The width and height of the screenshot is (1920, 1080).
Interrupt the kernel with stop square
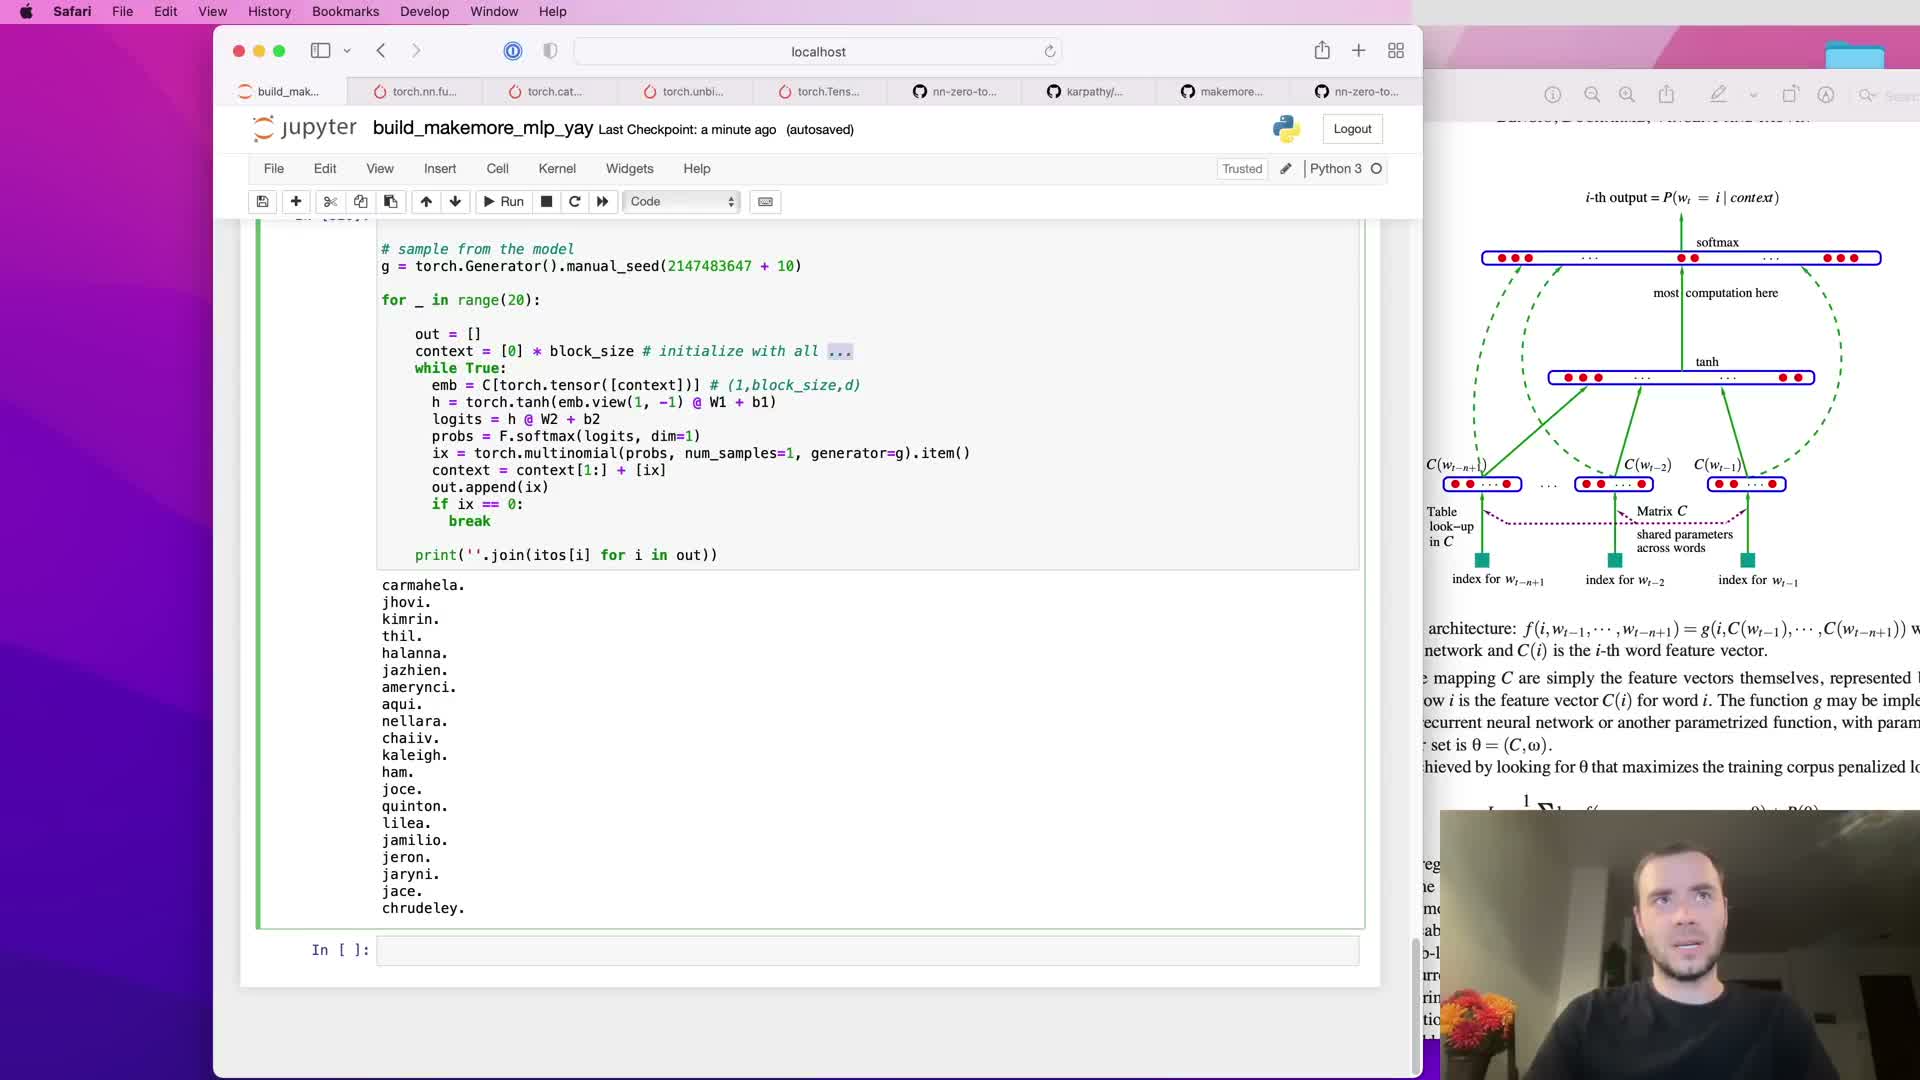pos(546,201)
